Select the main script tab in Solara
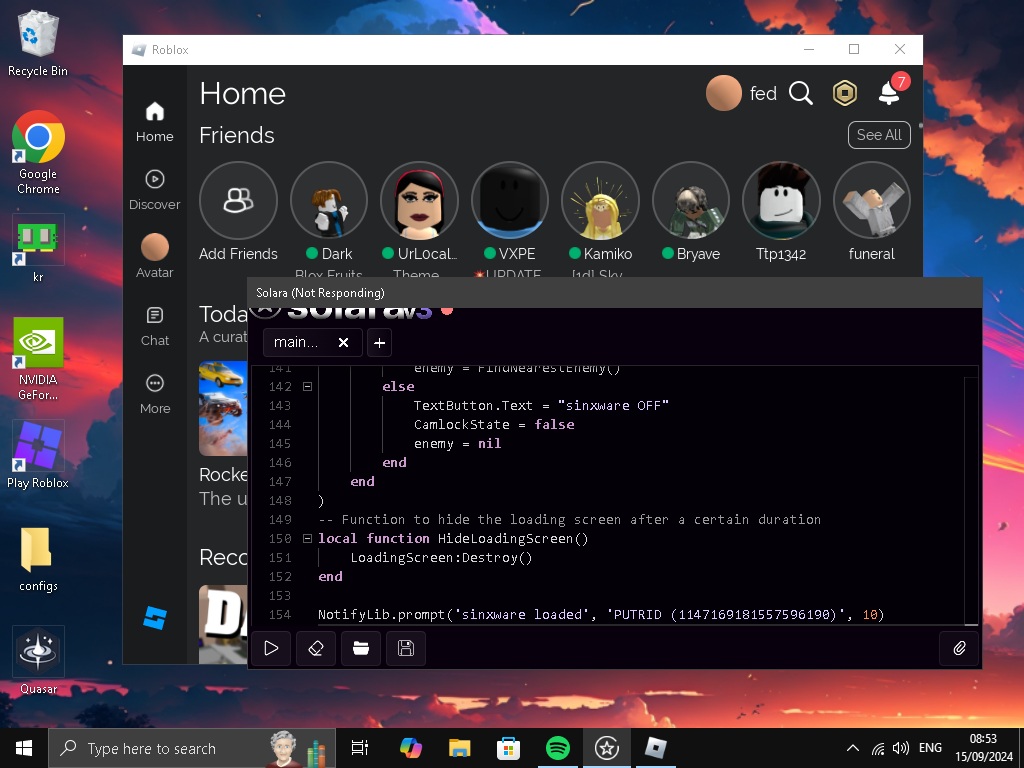 click(313, 343)
